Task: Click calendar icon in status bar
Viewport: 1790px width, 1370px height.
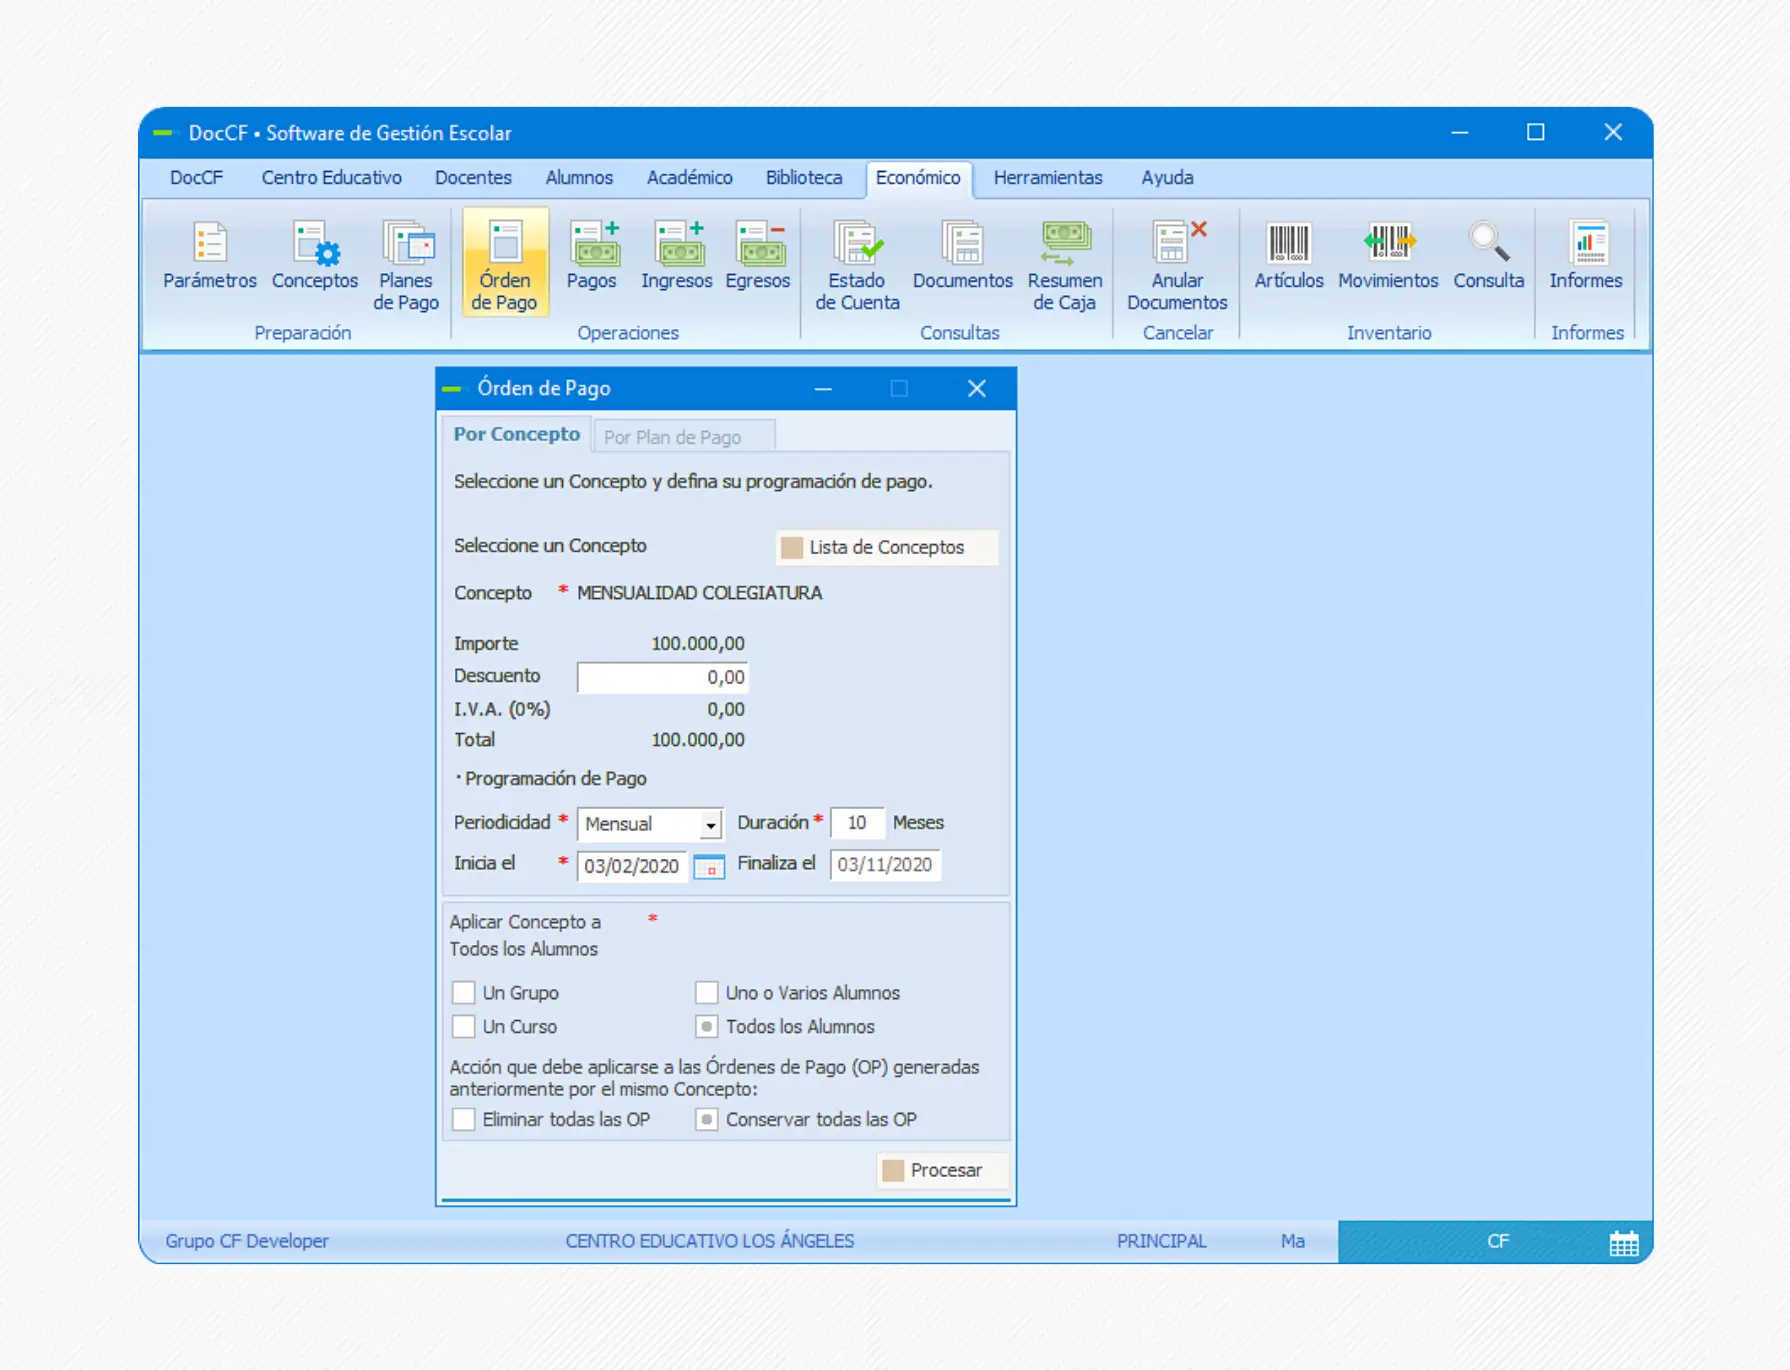Action: click(x=1623, y=1243)
